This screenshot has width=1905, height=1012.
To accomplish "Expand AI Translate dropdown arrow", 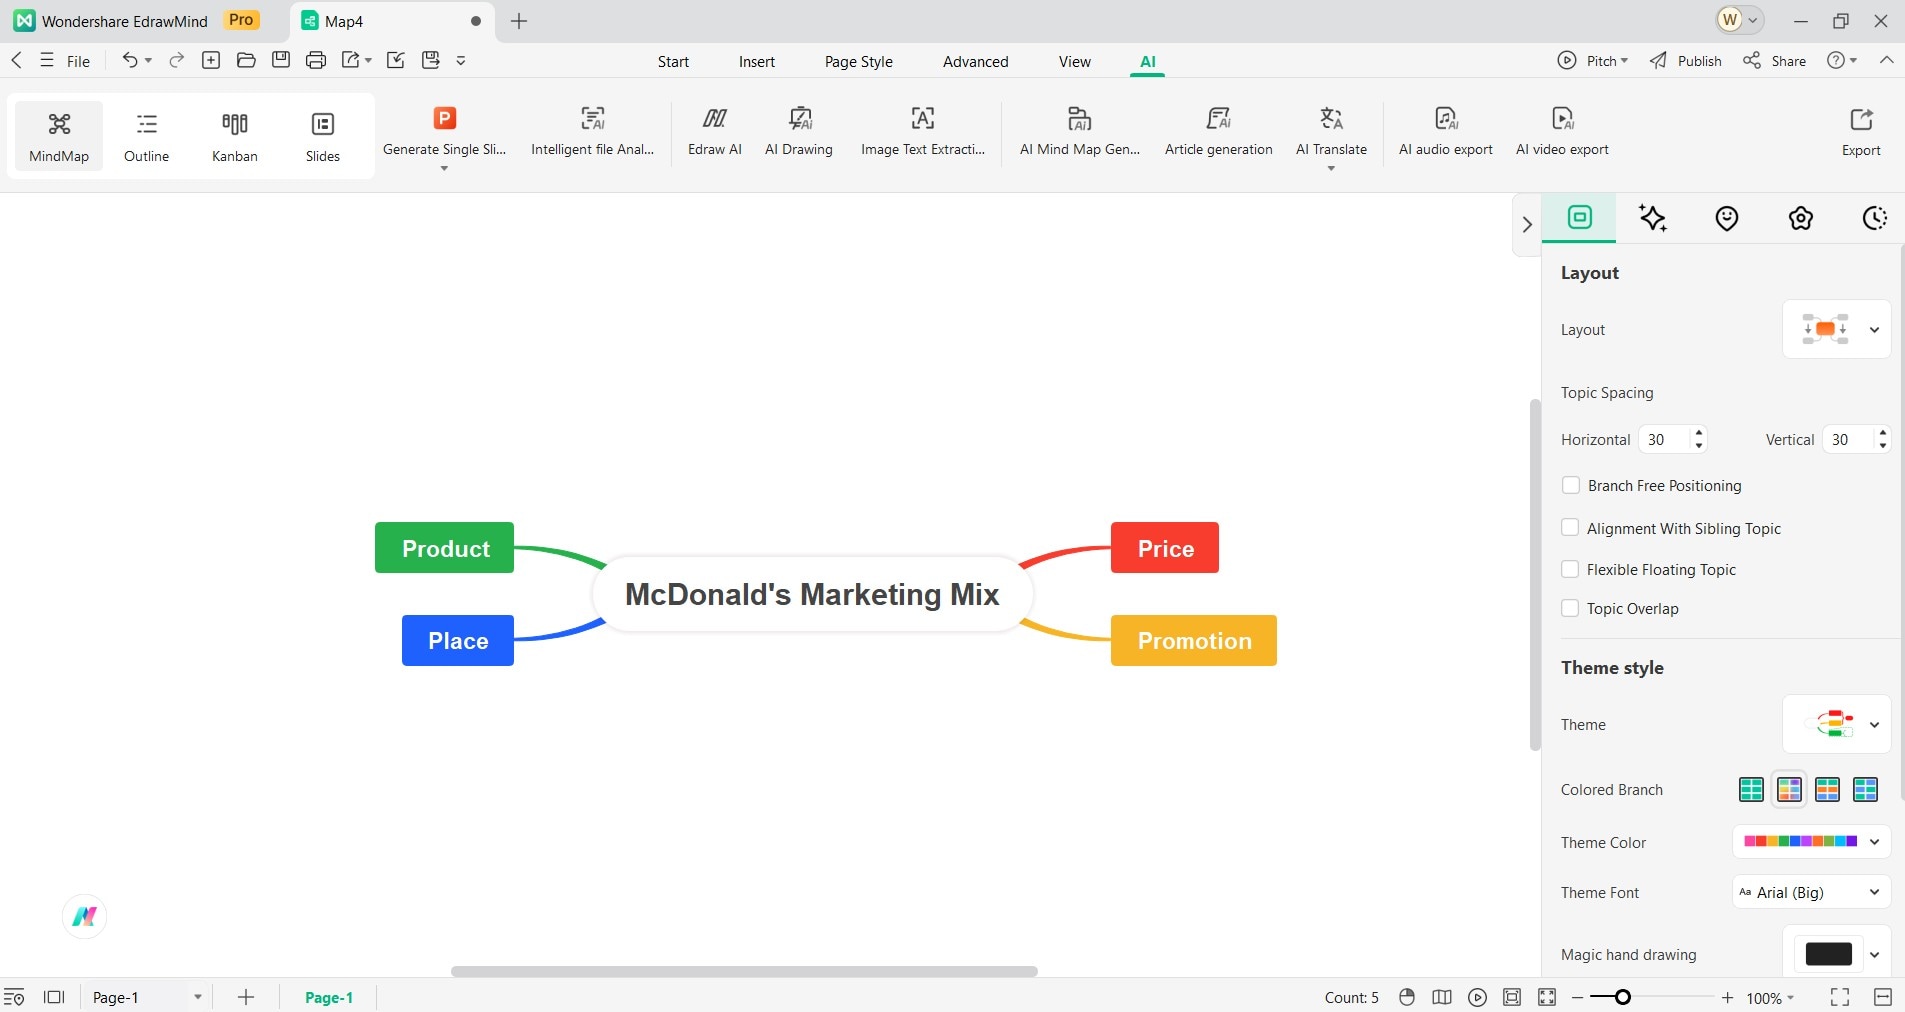I will [x=1331, y=169].
